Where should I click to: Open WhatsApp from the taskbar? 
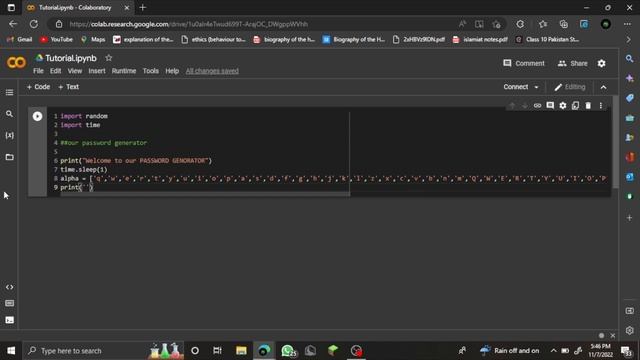click(x=288, y=351)
